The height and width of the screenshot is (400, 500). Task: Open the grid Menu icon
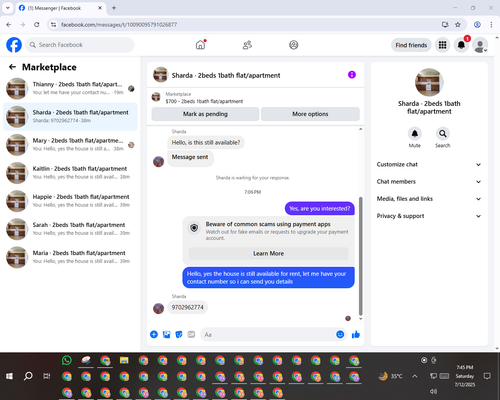[442, 45]
